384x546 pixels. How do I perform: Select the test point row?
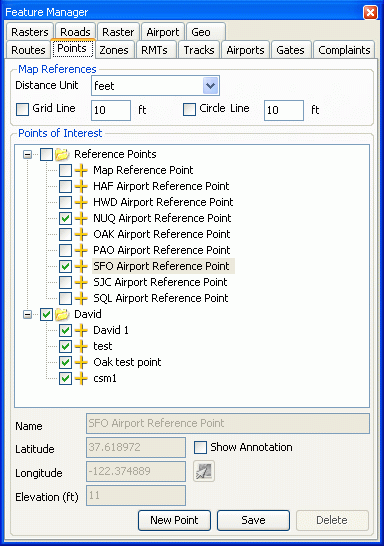click(102, 346)
